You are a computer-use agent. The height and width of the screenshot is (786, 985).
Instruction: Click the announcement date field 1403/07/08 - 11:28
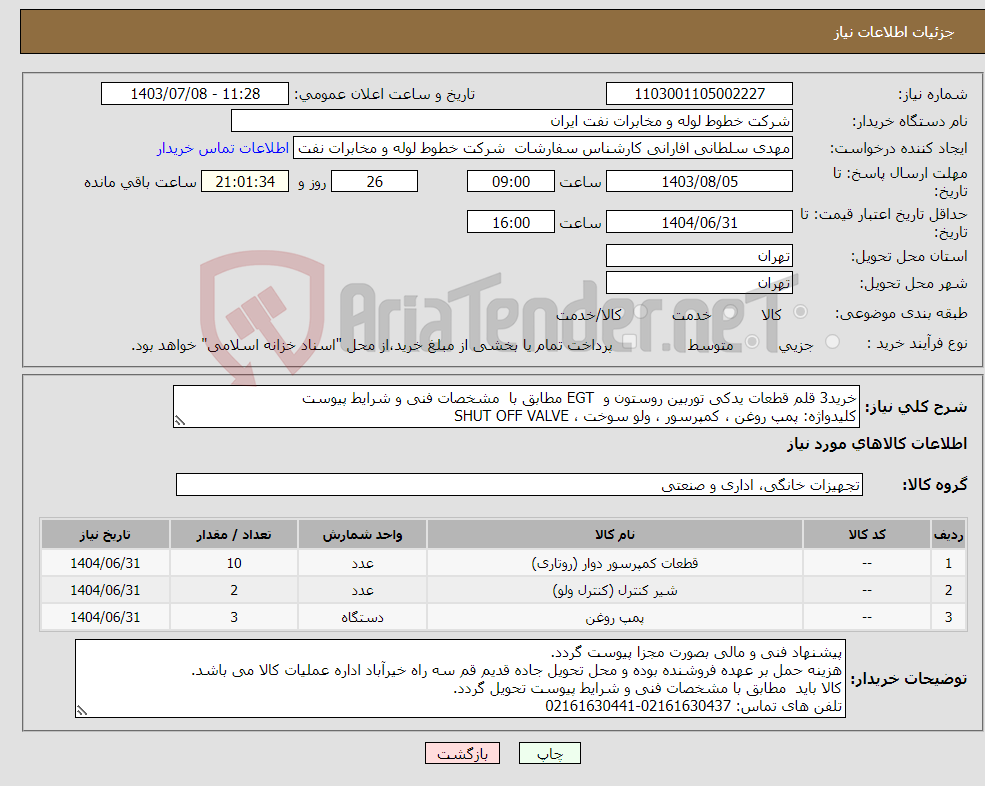tap(195, 94)
